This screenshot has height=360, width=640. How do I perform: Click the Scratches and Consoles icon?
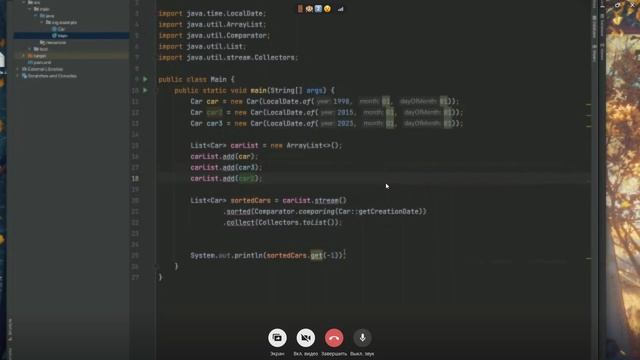[24, 76]
